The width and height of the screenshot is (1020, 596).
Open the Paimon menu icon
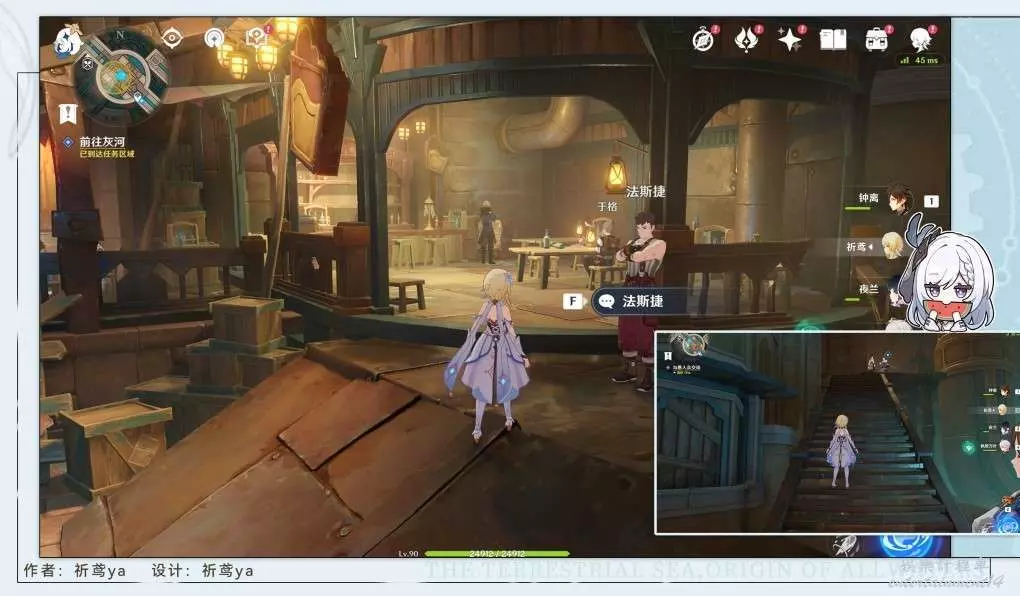tap(67, 41)
